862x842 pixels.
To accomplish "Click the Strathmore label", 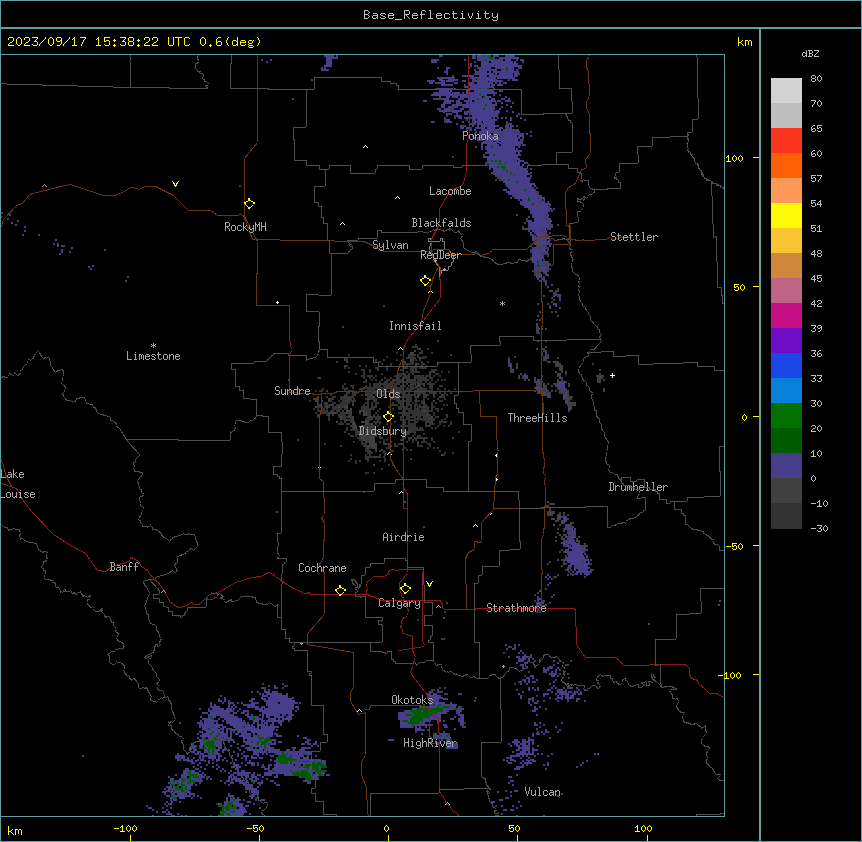I will tap(516, 608).
